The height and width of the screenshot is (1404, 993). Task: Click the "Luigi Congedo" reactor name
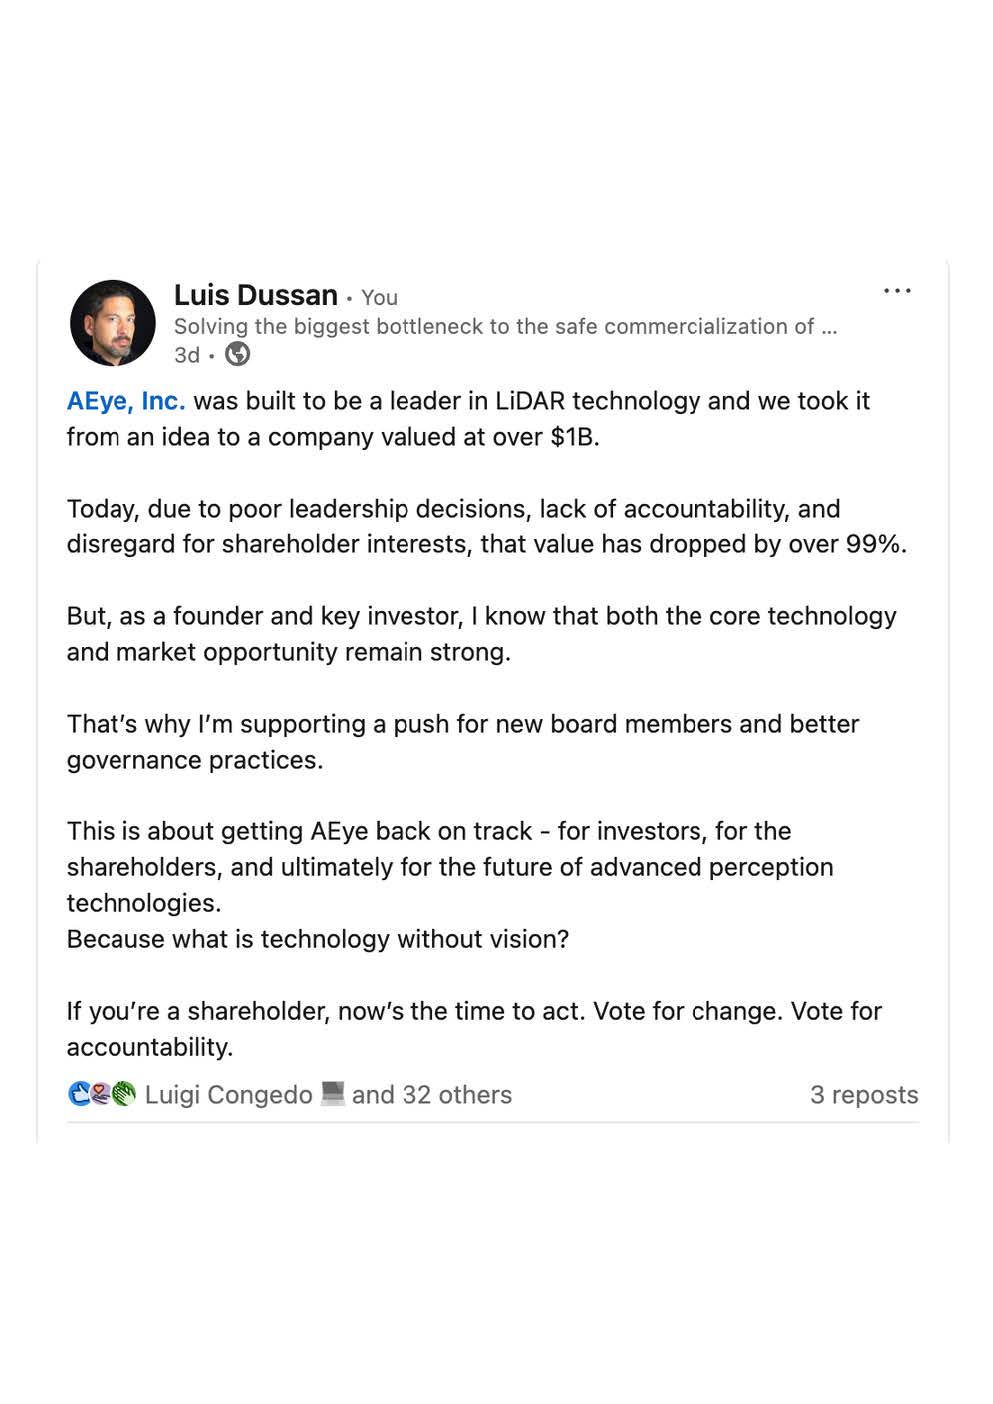(x=228, y=1095)
